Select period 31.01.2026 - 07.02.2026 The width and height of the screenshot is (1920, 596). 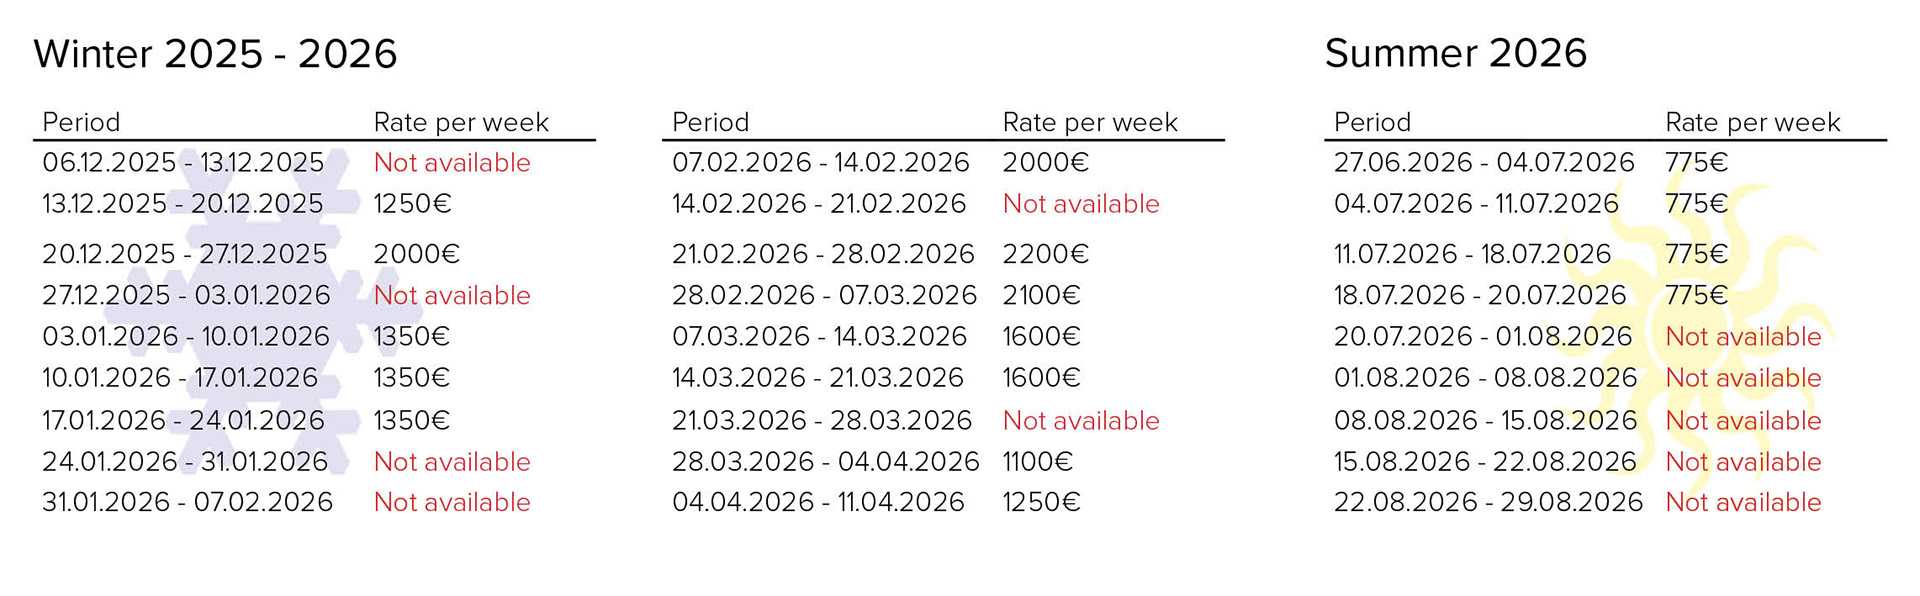187,502
